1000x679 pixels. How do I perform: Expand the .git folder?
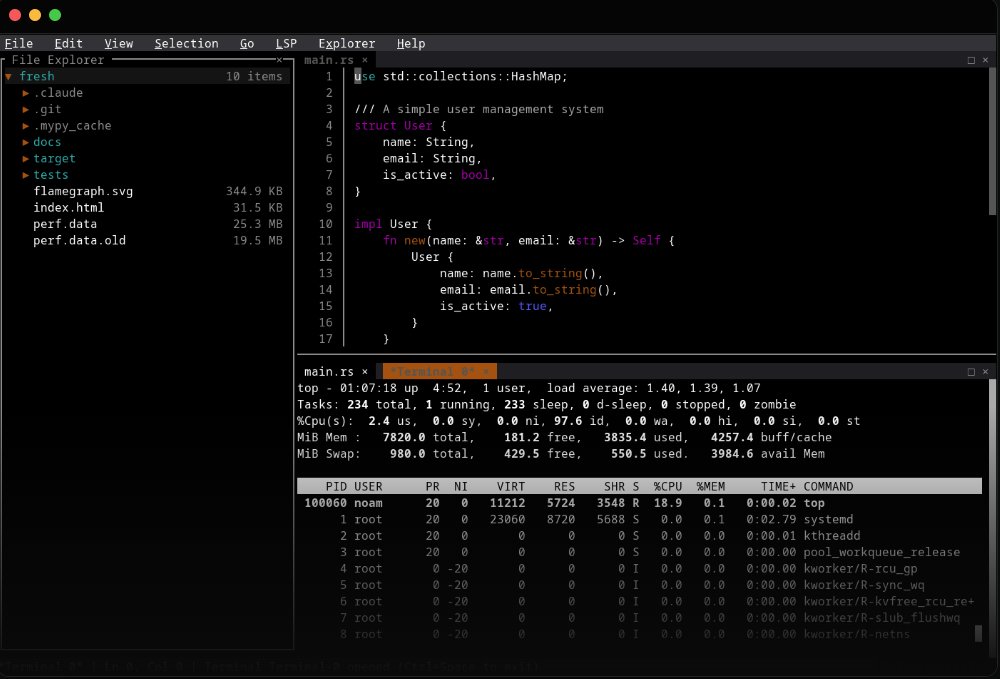[26, 110]
